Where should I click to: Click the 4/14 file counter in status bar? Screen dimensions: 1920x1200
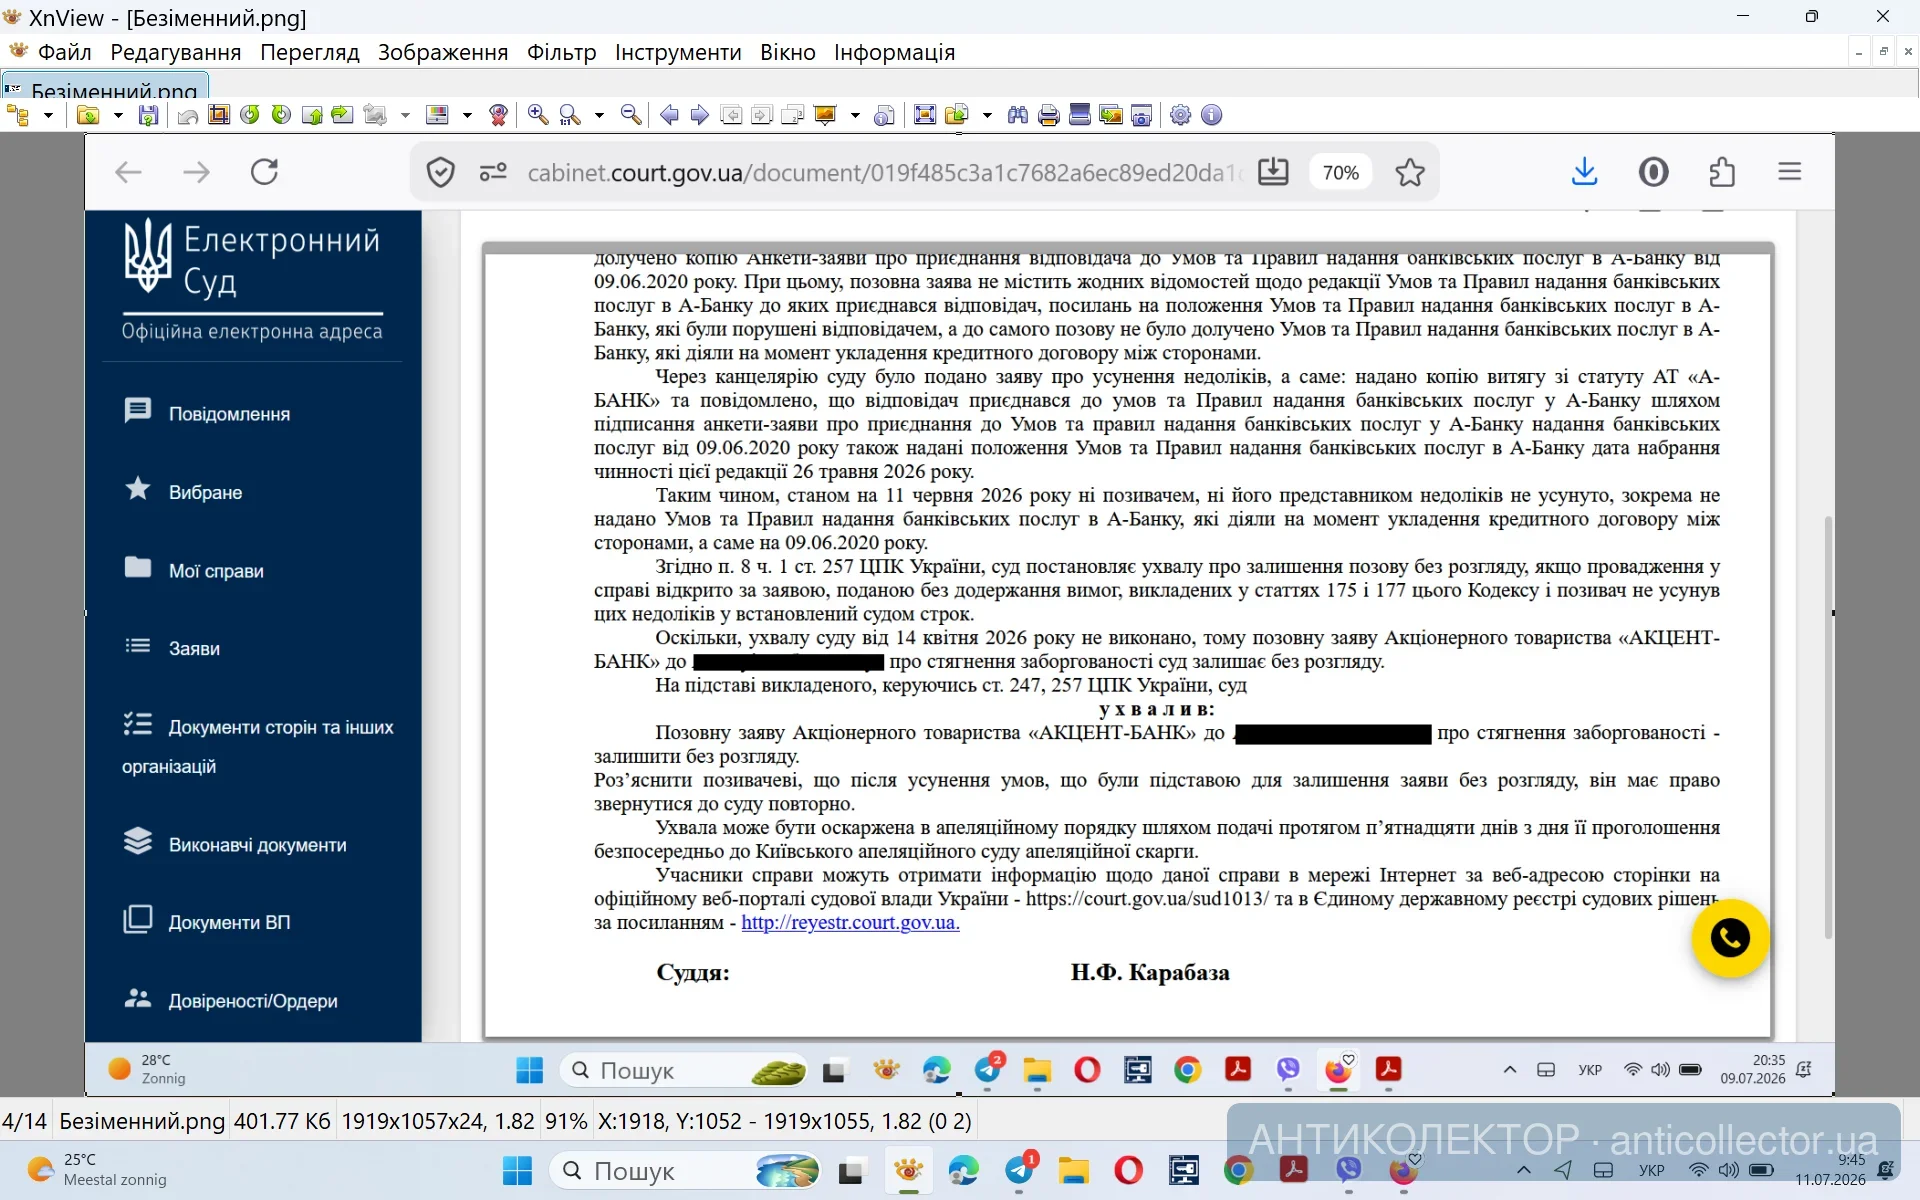tap(25, 1121)
